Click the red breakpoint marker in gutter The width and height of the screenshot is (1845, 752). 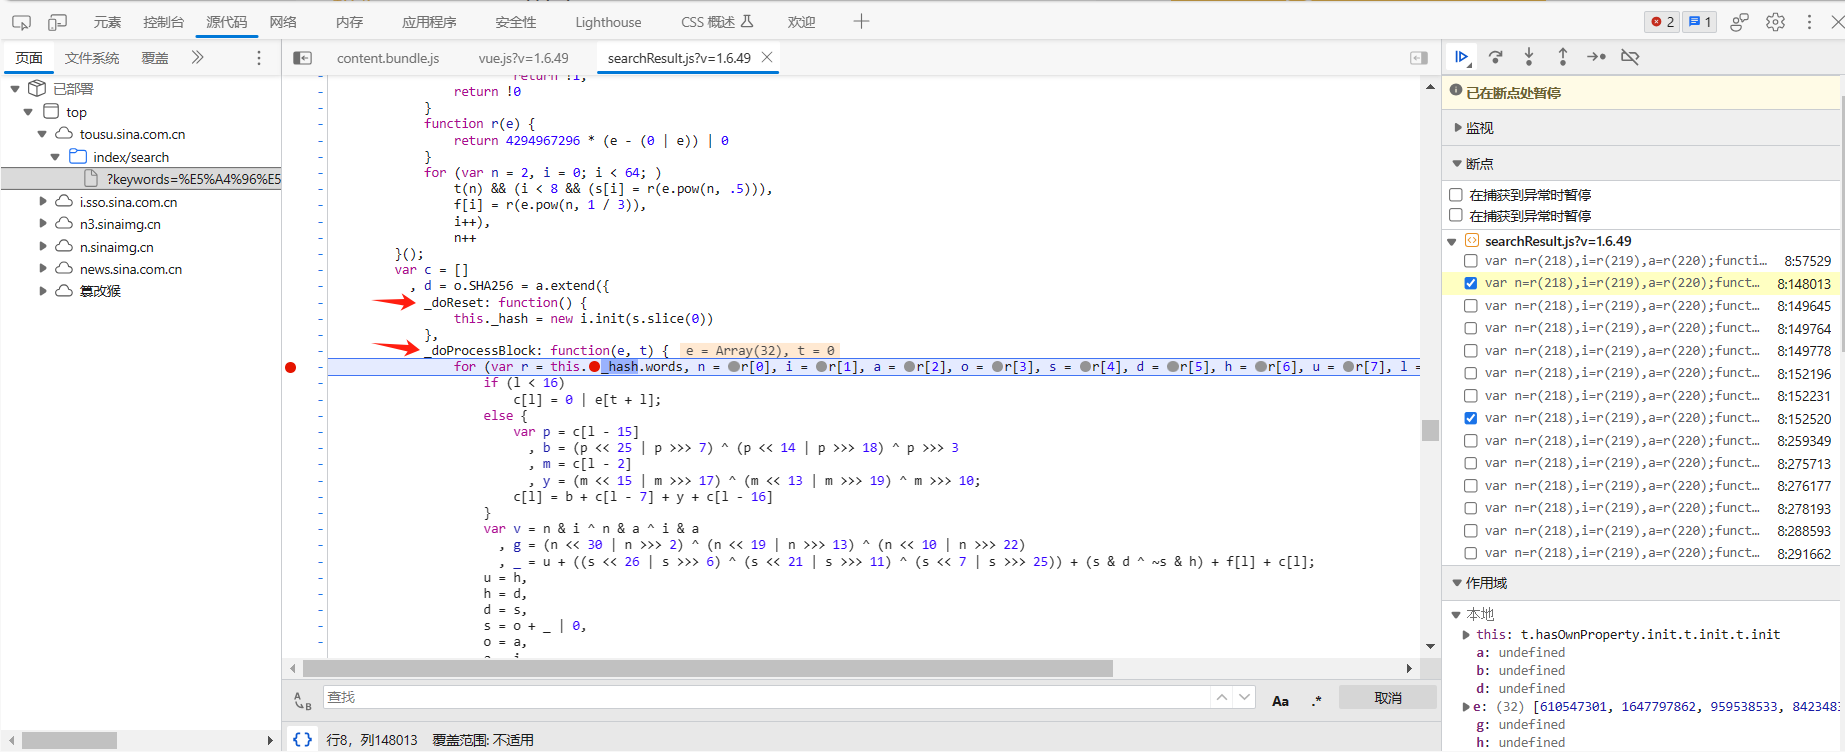[x=291, y=367]
